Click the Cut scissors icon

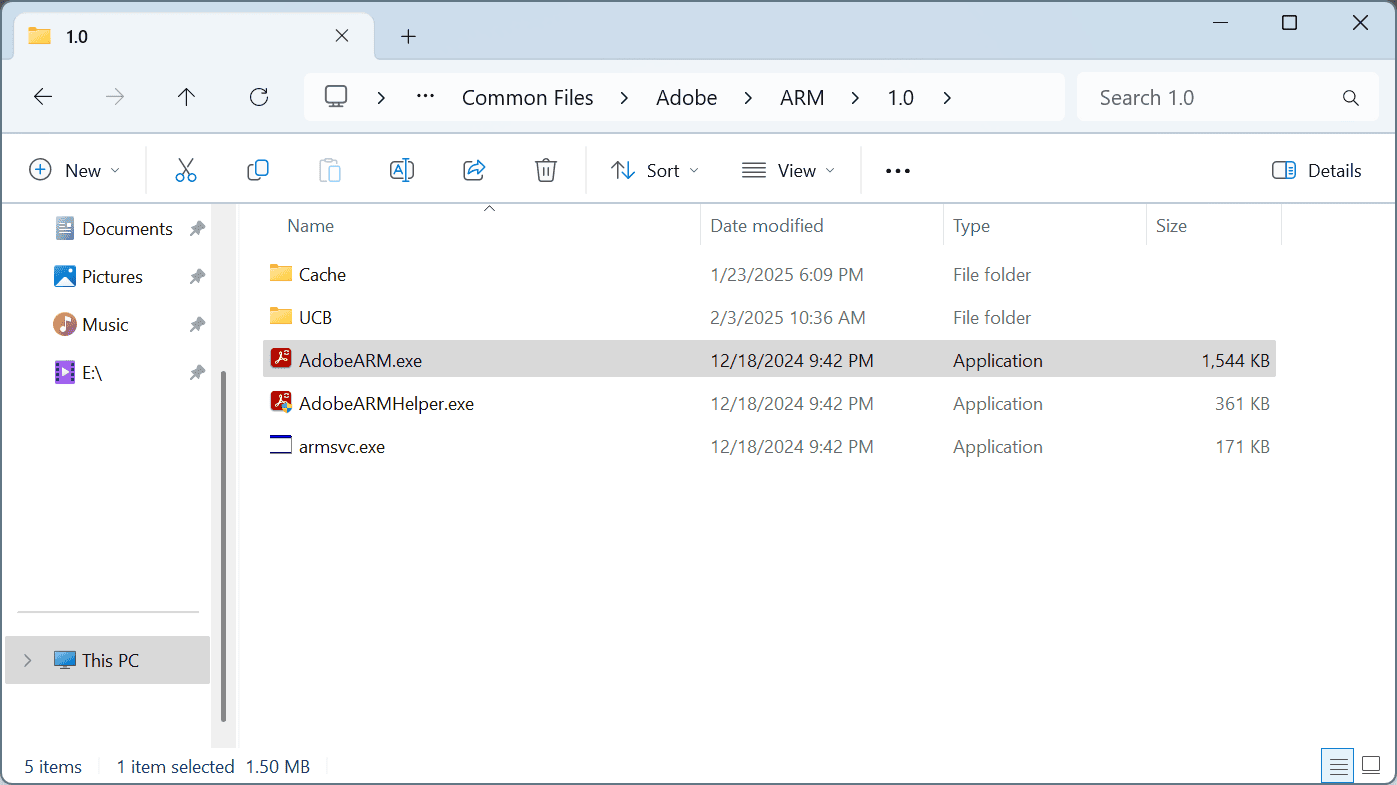186,170
